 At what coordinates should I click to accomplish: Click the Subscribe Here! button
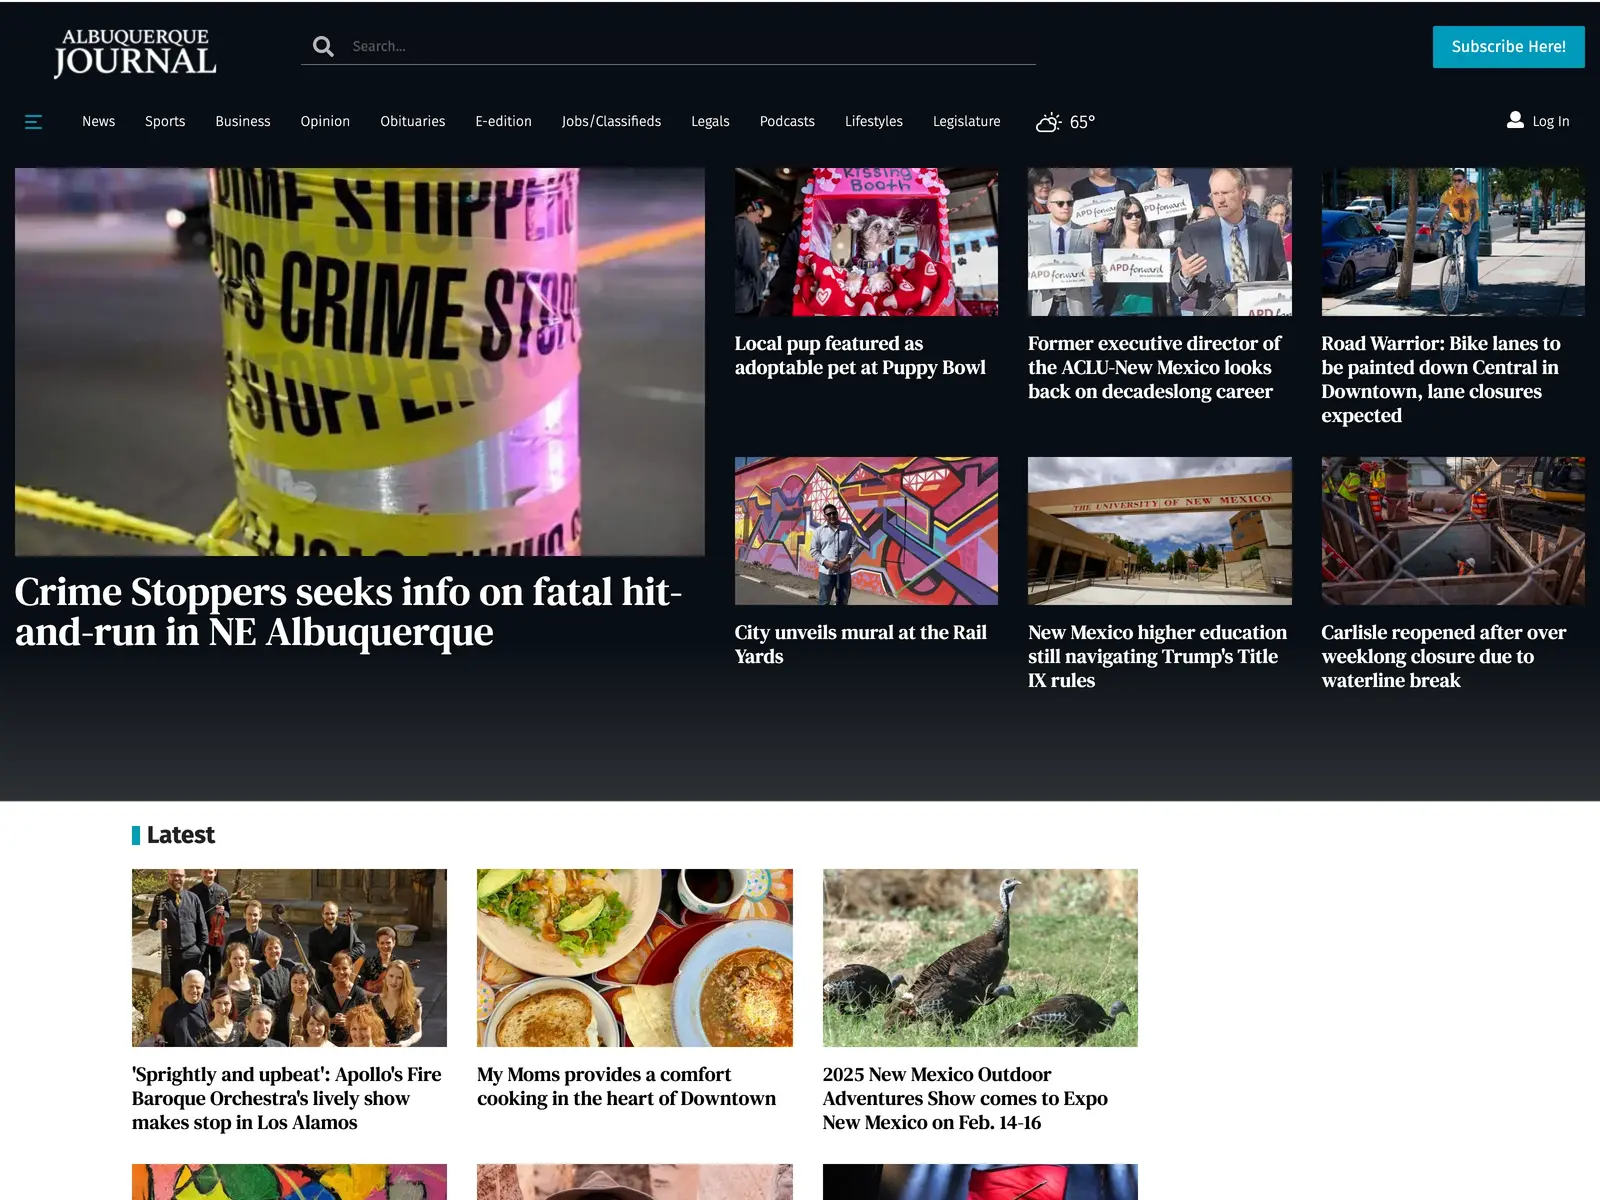tap(1508, 47)
